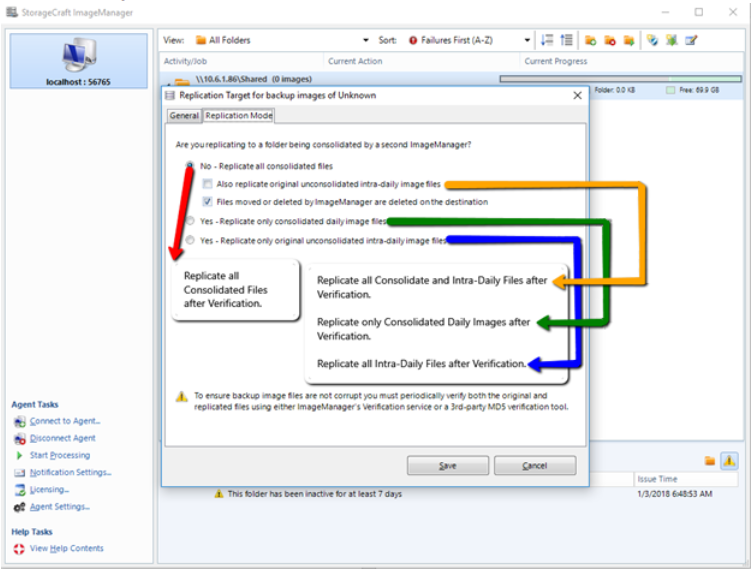The height and width of the screenshot is (570, 751).
Task: Select Yes - Replicate only original unconsolidated intra-daily
Action: [x=190, y=240]
